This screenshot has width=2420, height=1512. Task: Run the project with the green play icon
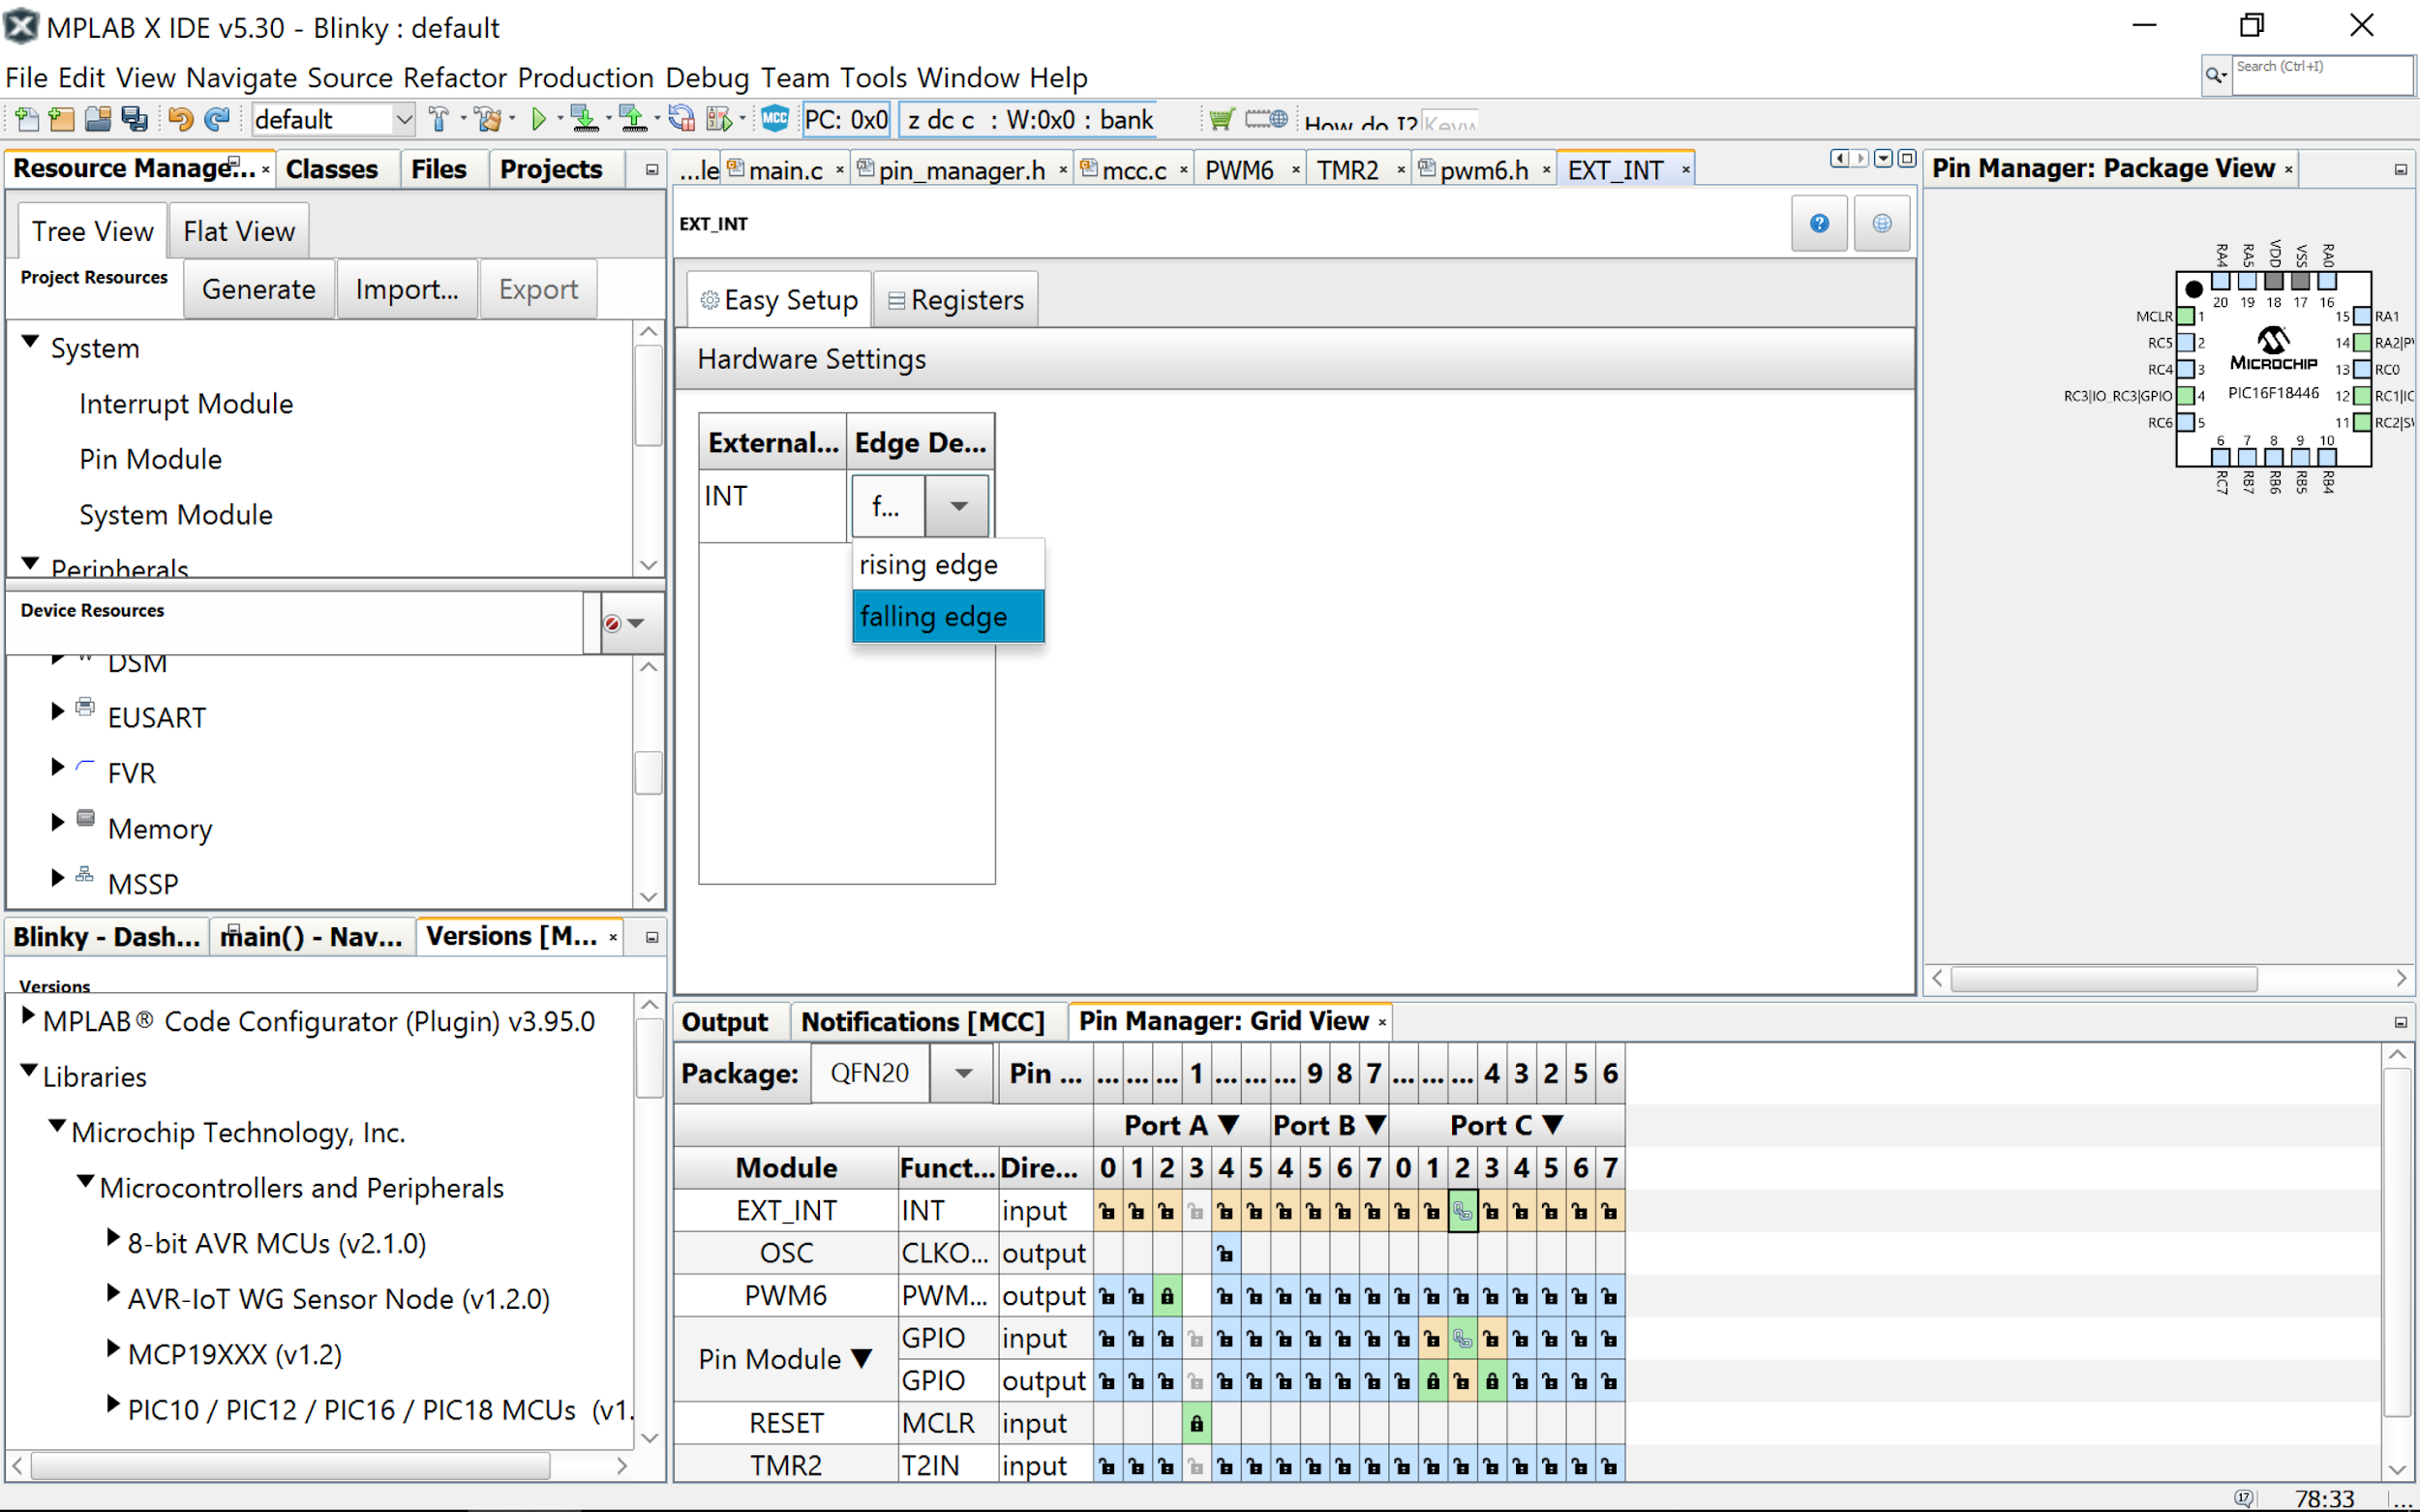539,120
